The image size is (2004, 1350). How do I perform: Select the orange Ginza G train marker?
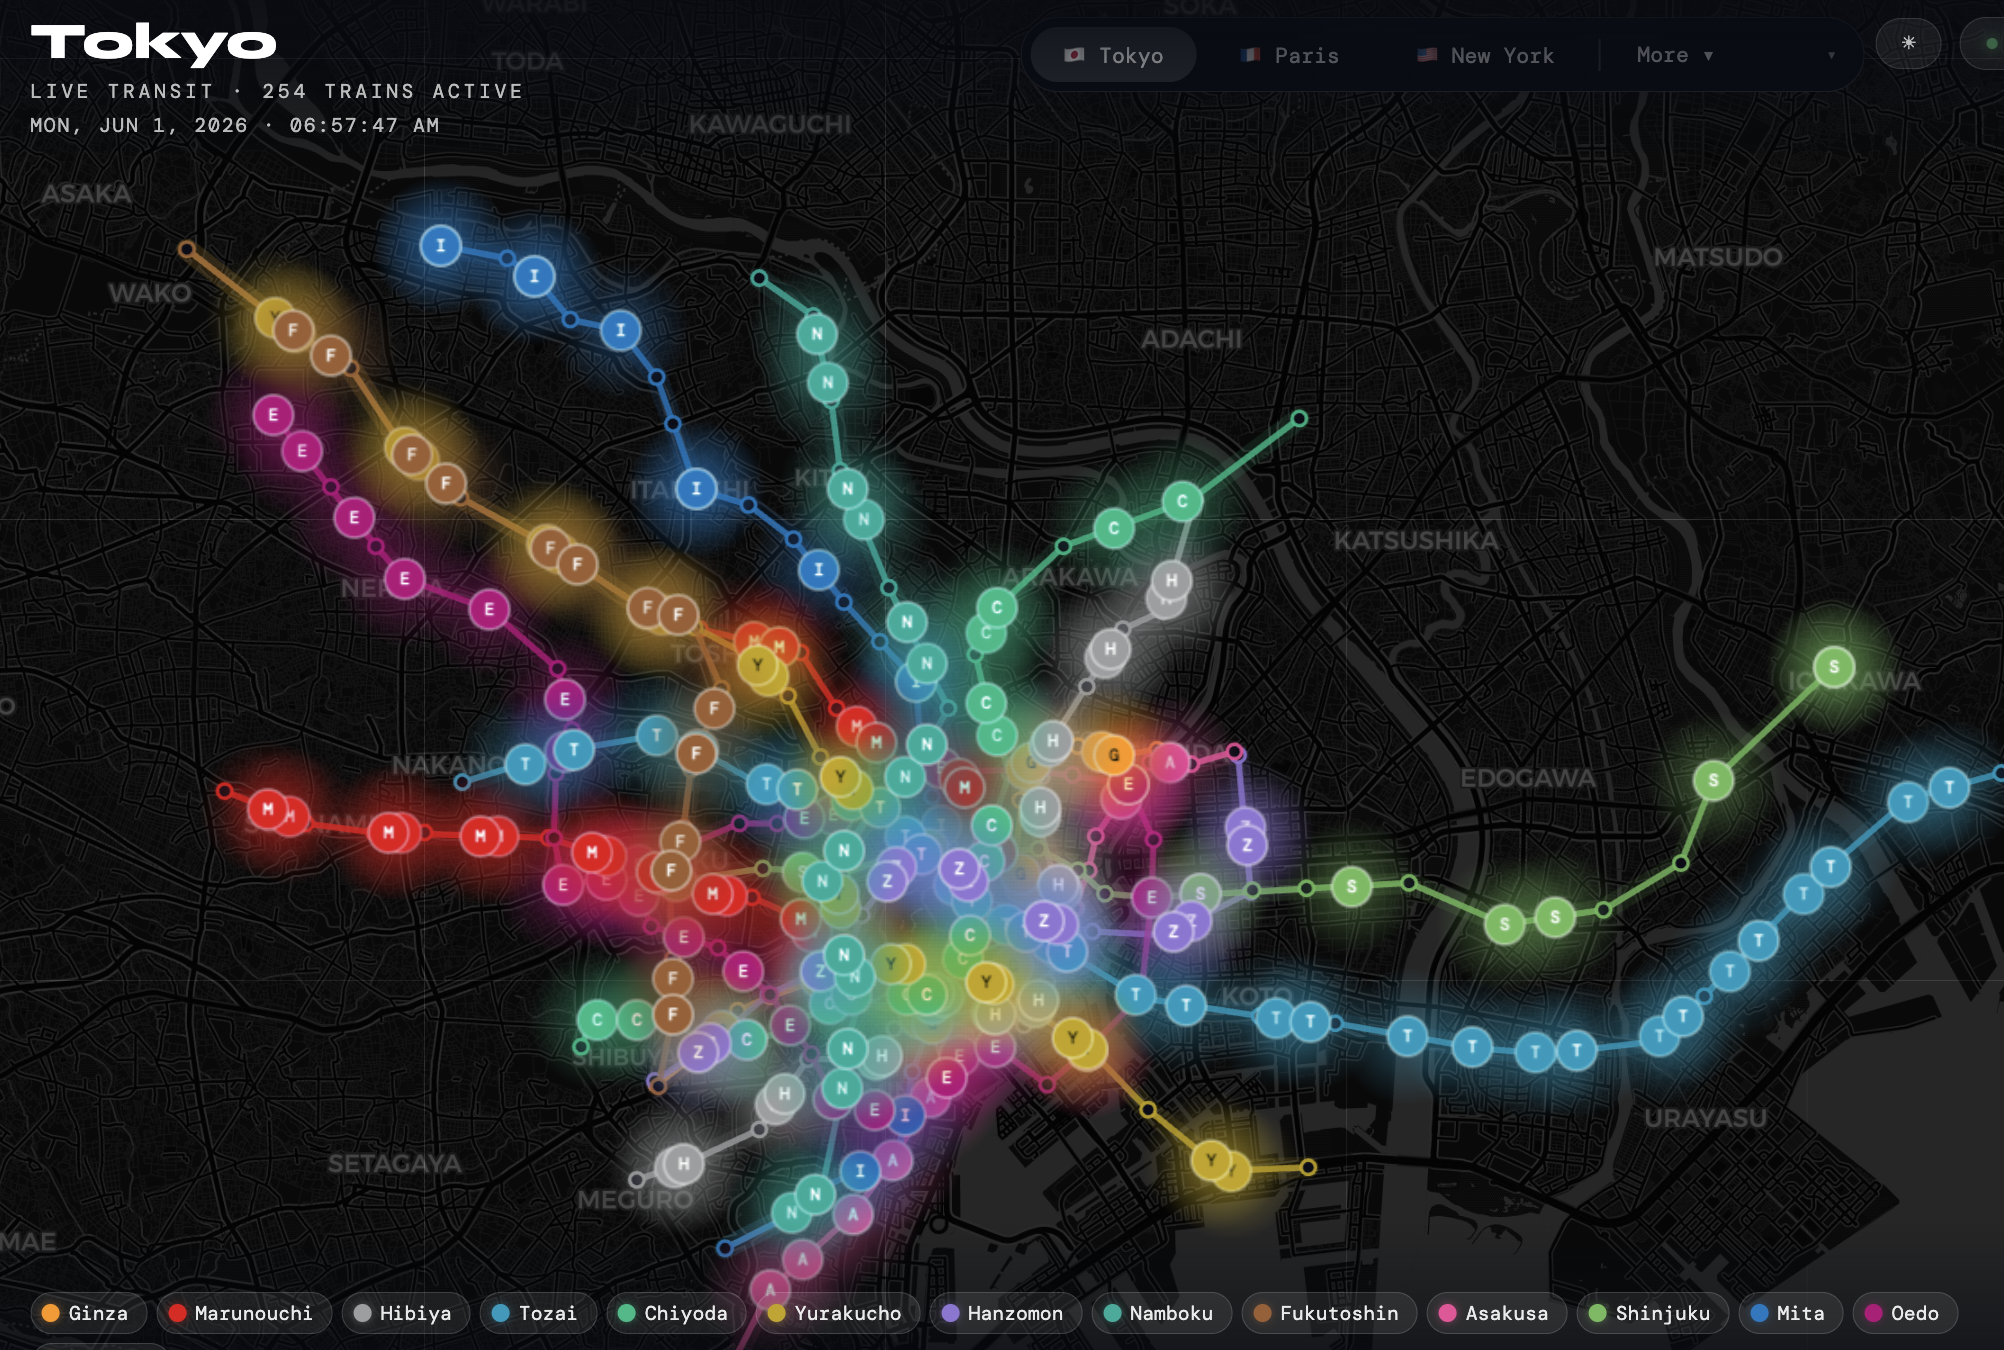point(1113,755)
